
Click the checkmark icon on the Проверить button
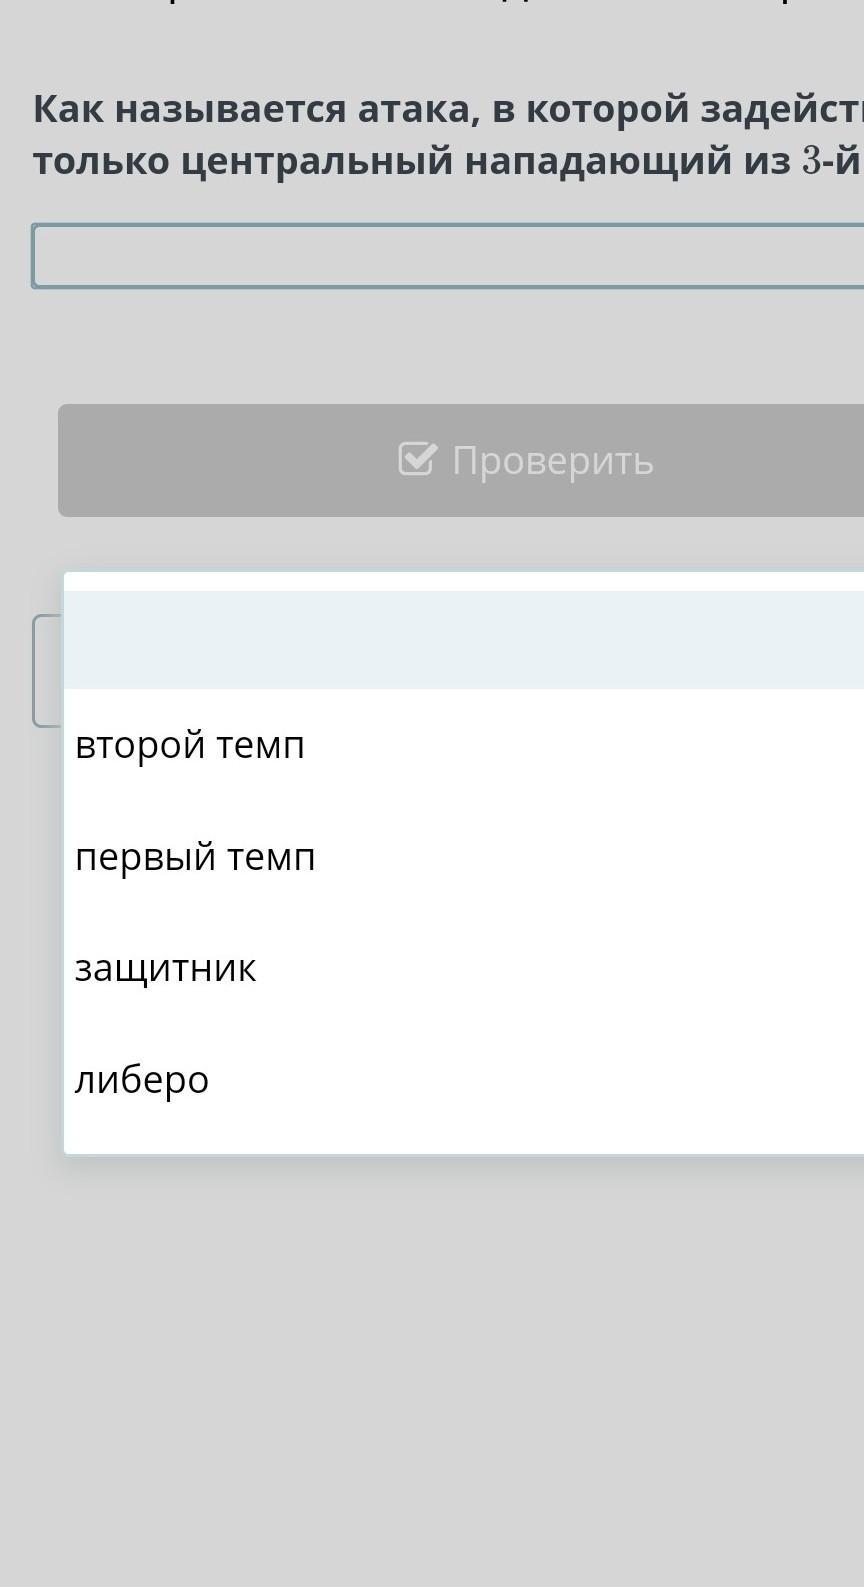coord(417,460)
